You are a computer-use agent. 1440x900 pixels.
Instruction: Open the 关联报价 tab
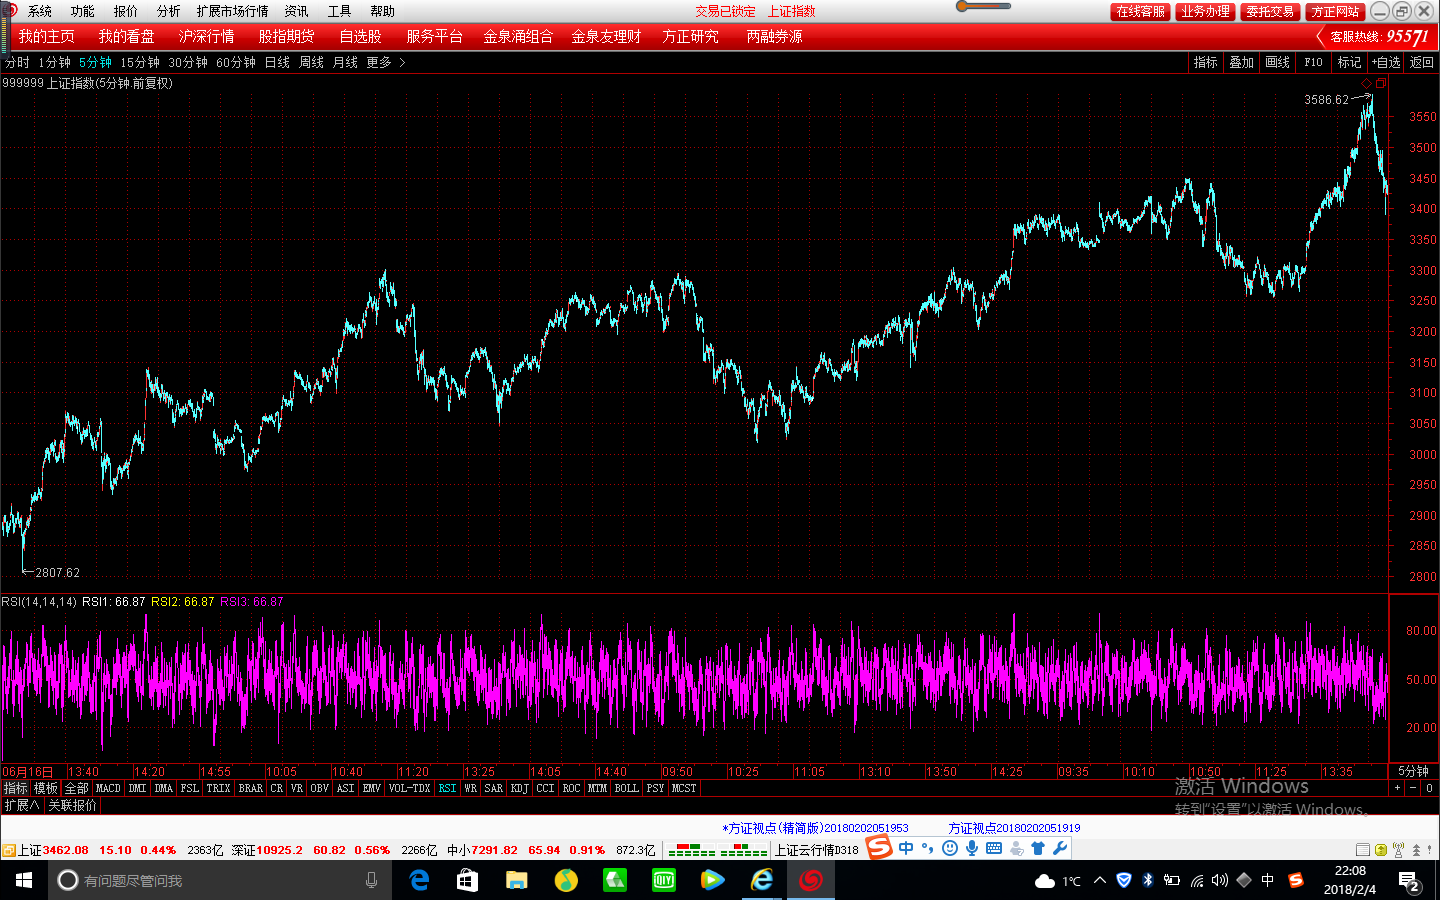(x=73, y=805)
